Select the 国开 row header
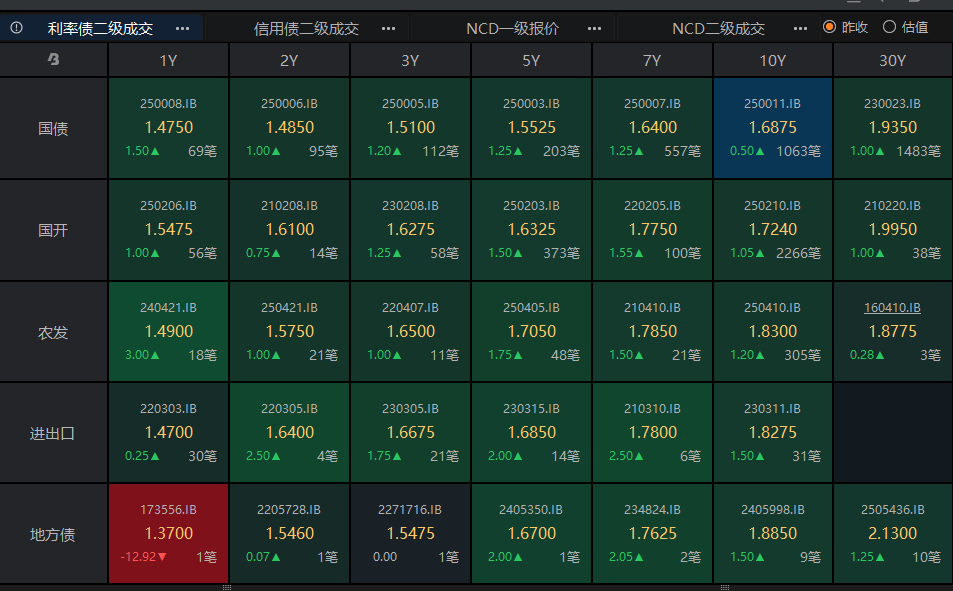953x591 pixels. [54, 230]
